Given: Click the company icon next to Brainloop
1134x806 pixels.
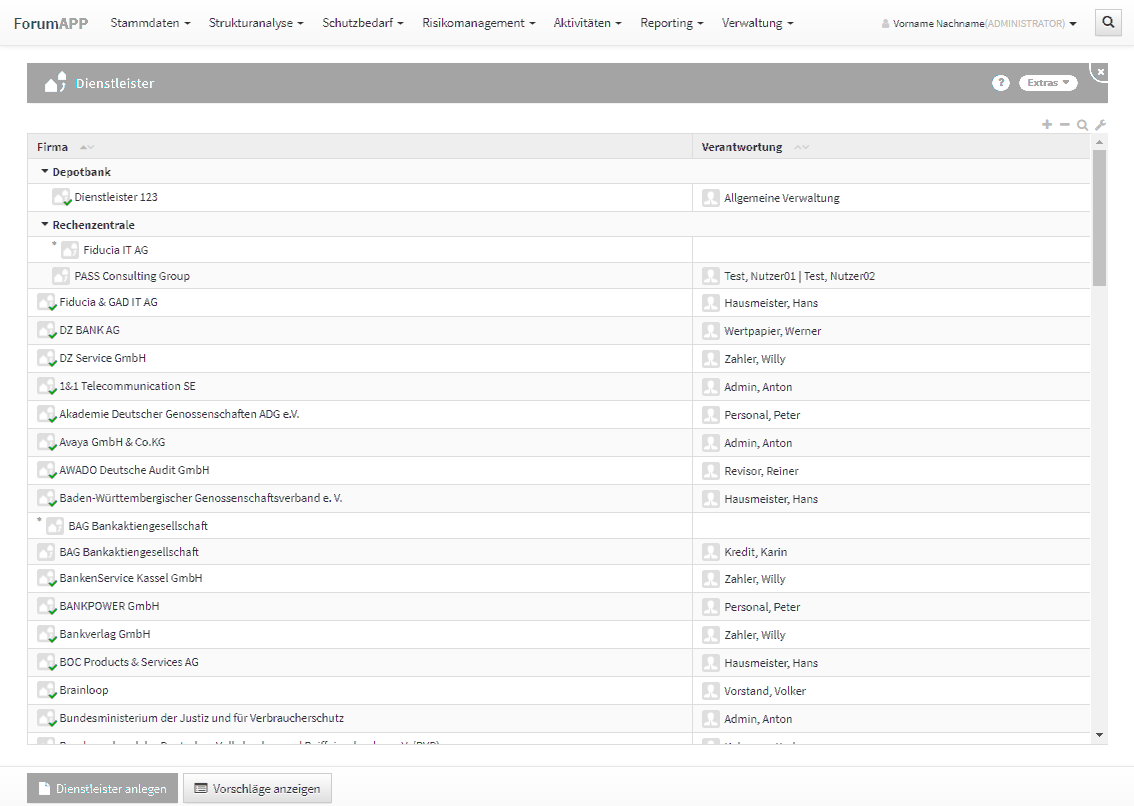Looking at the screenshot, I should coord(46,691).
